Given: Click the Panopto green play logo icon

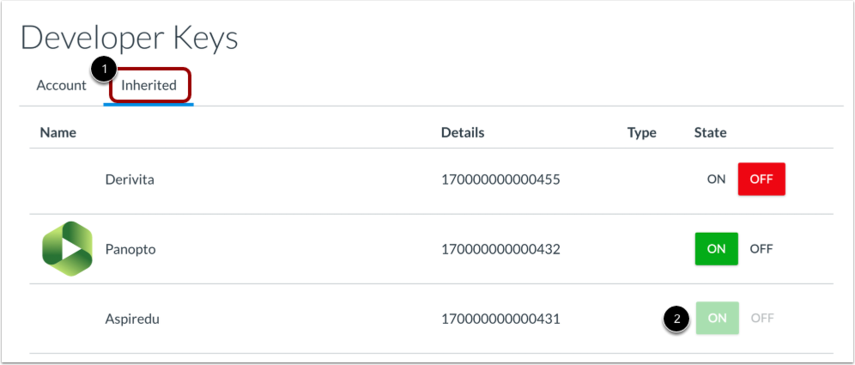Looking at the screenshot, I should pyautogui.click(x=67, y=249).
